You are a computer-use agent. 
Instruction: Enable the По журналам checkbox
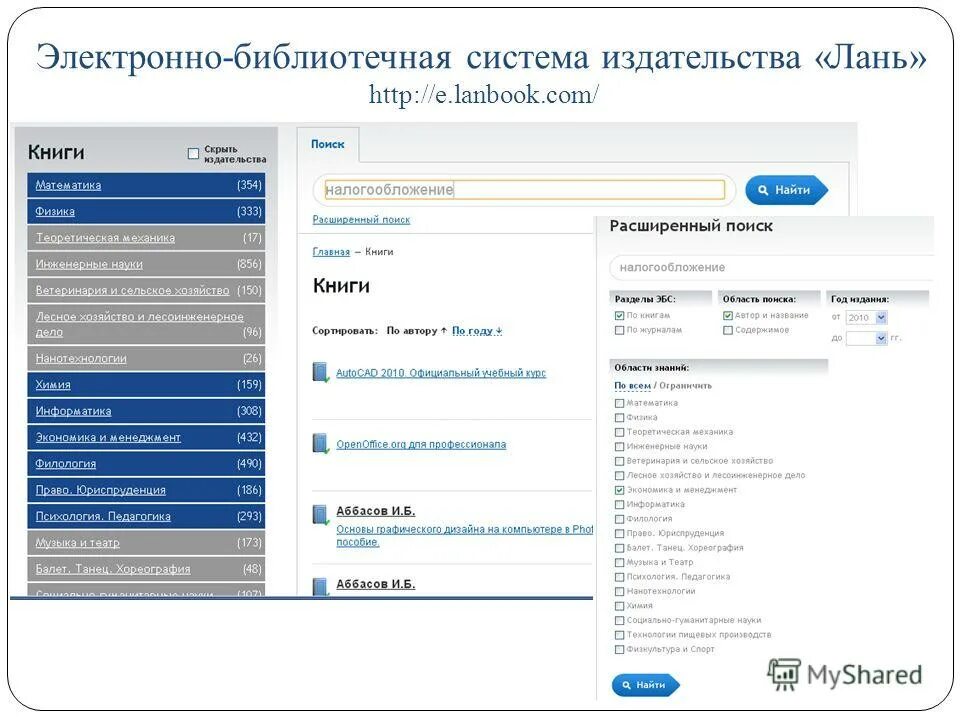pyautogui.click(x=618, y=330)
